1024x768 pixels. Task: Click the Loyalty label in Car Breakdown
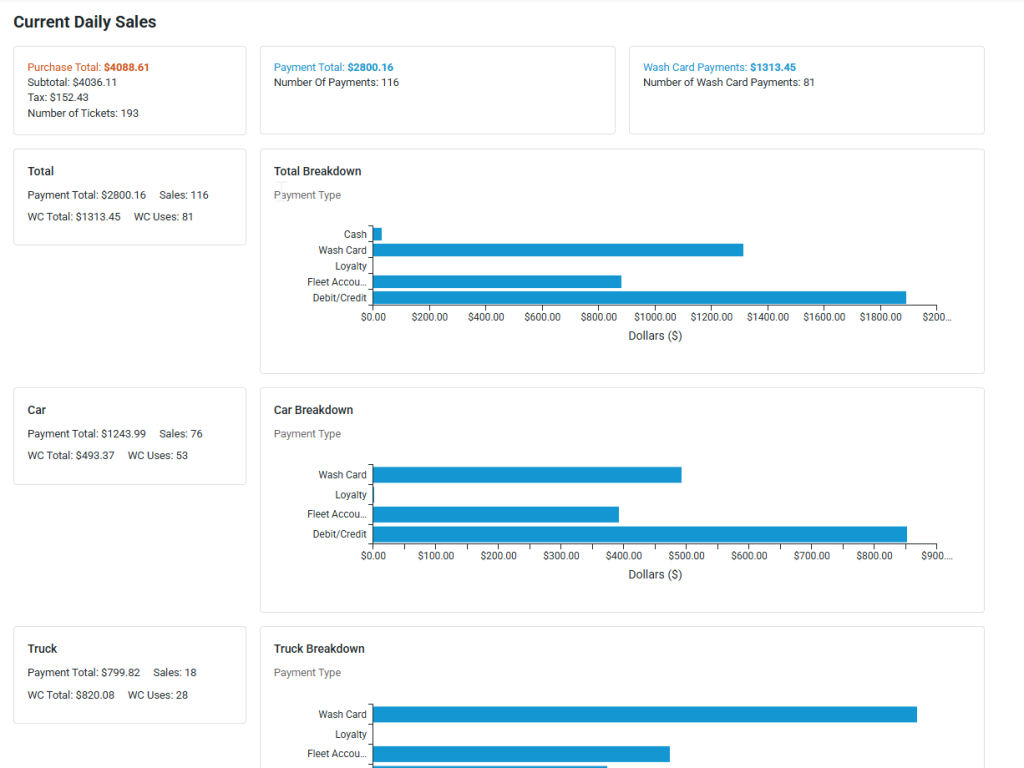[x=351, y=495]
